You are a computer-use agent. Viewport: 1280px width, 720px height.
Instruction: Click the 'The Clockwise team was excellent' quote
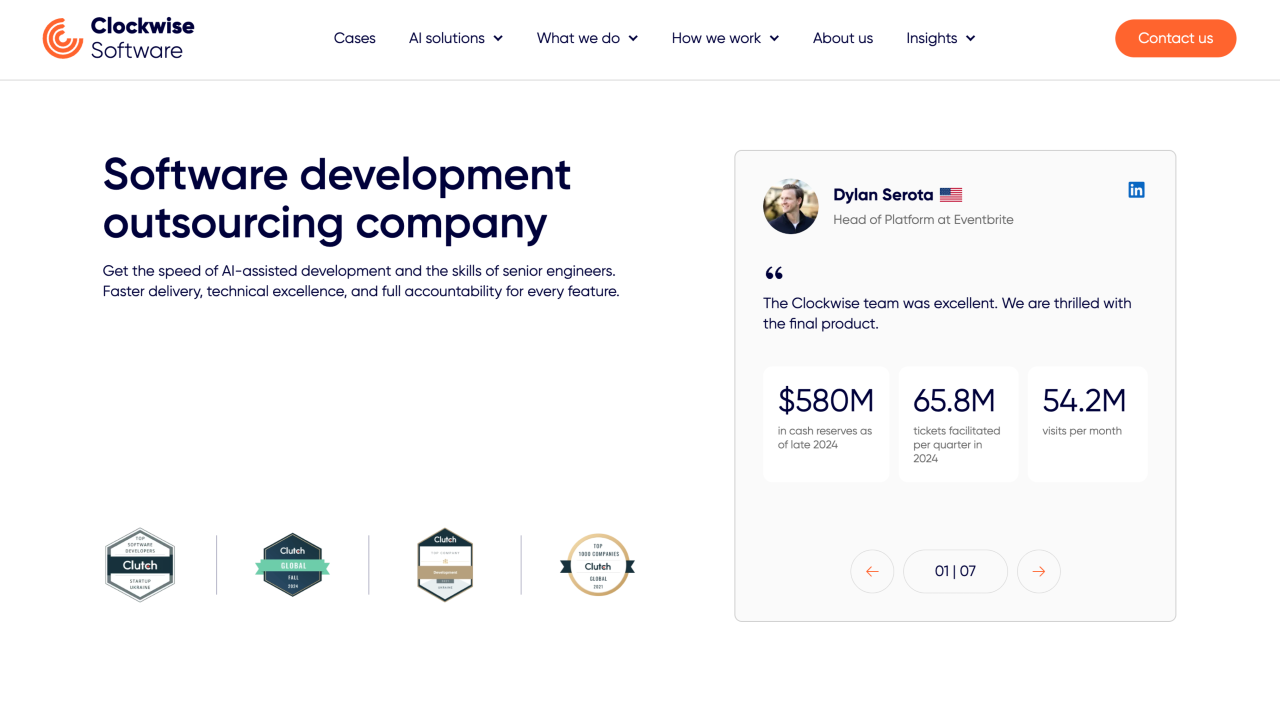pyautogui.click(x=947, y=313)
